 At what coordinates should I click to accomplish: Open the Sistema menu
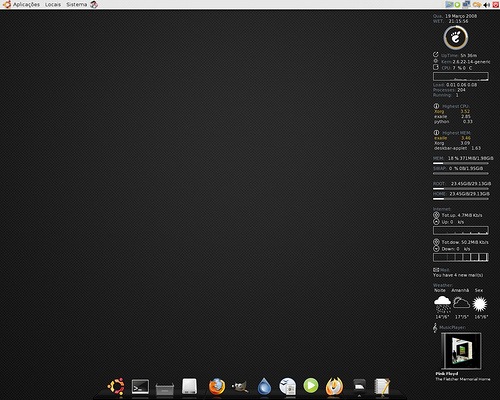point(76,4)
